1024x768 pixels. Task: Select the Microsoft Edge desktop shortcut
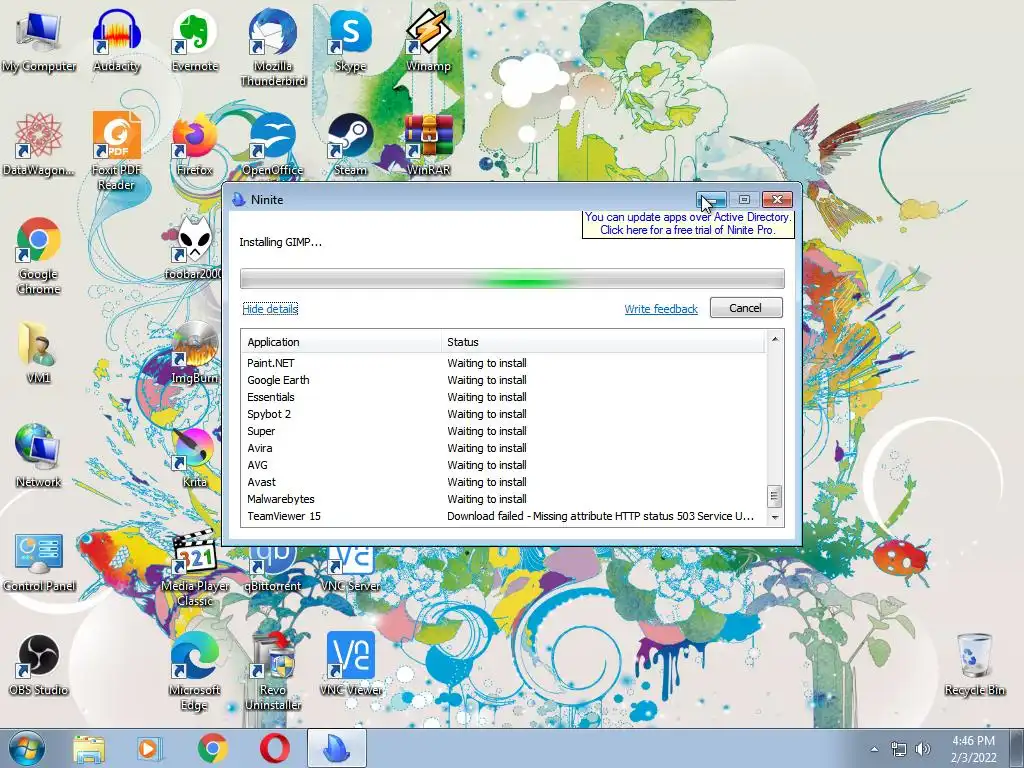click(x=195, y=671)
